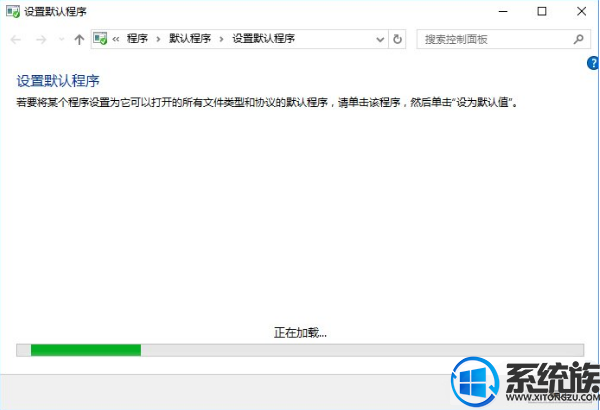Image resolution: width=600 pixels, height=410 pixels.
Task: Go forward using the forward arrow
Action: 41,39
